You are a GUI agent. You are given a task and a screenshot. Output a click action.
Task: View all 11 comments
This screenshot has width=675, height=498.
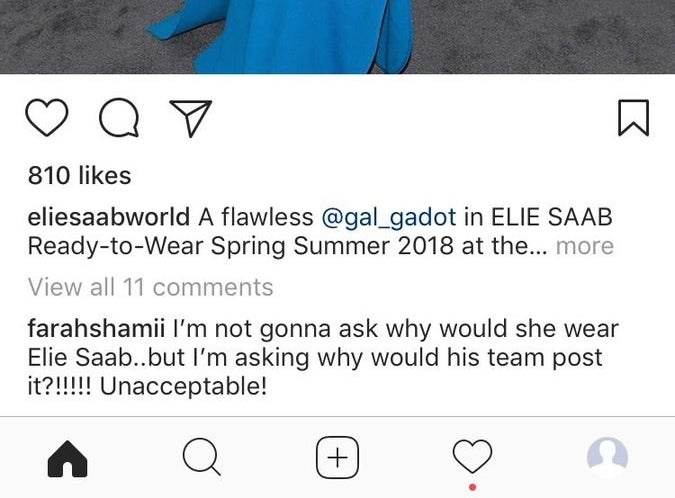click(150, 287)
